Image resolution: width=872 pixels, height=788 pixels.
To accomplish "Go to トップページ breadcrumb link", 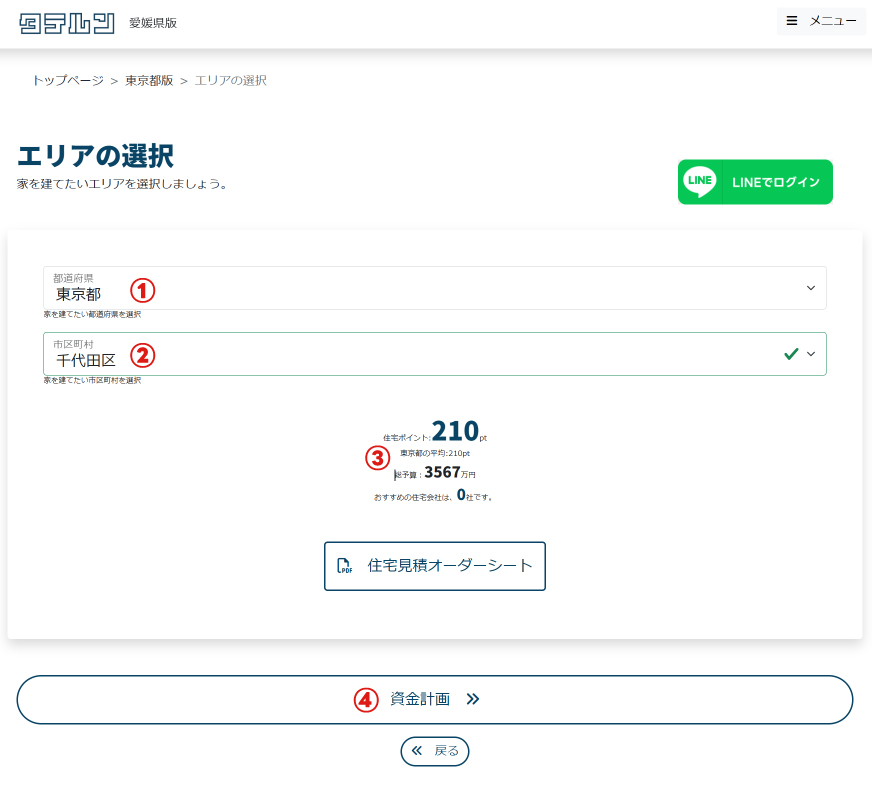I will [x=68, y=80].
